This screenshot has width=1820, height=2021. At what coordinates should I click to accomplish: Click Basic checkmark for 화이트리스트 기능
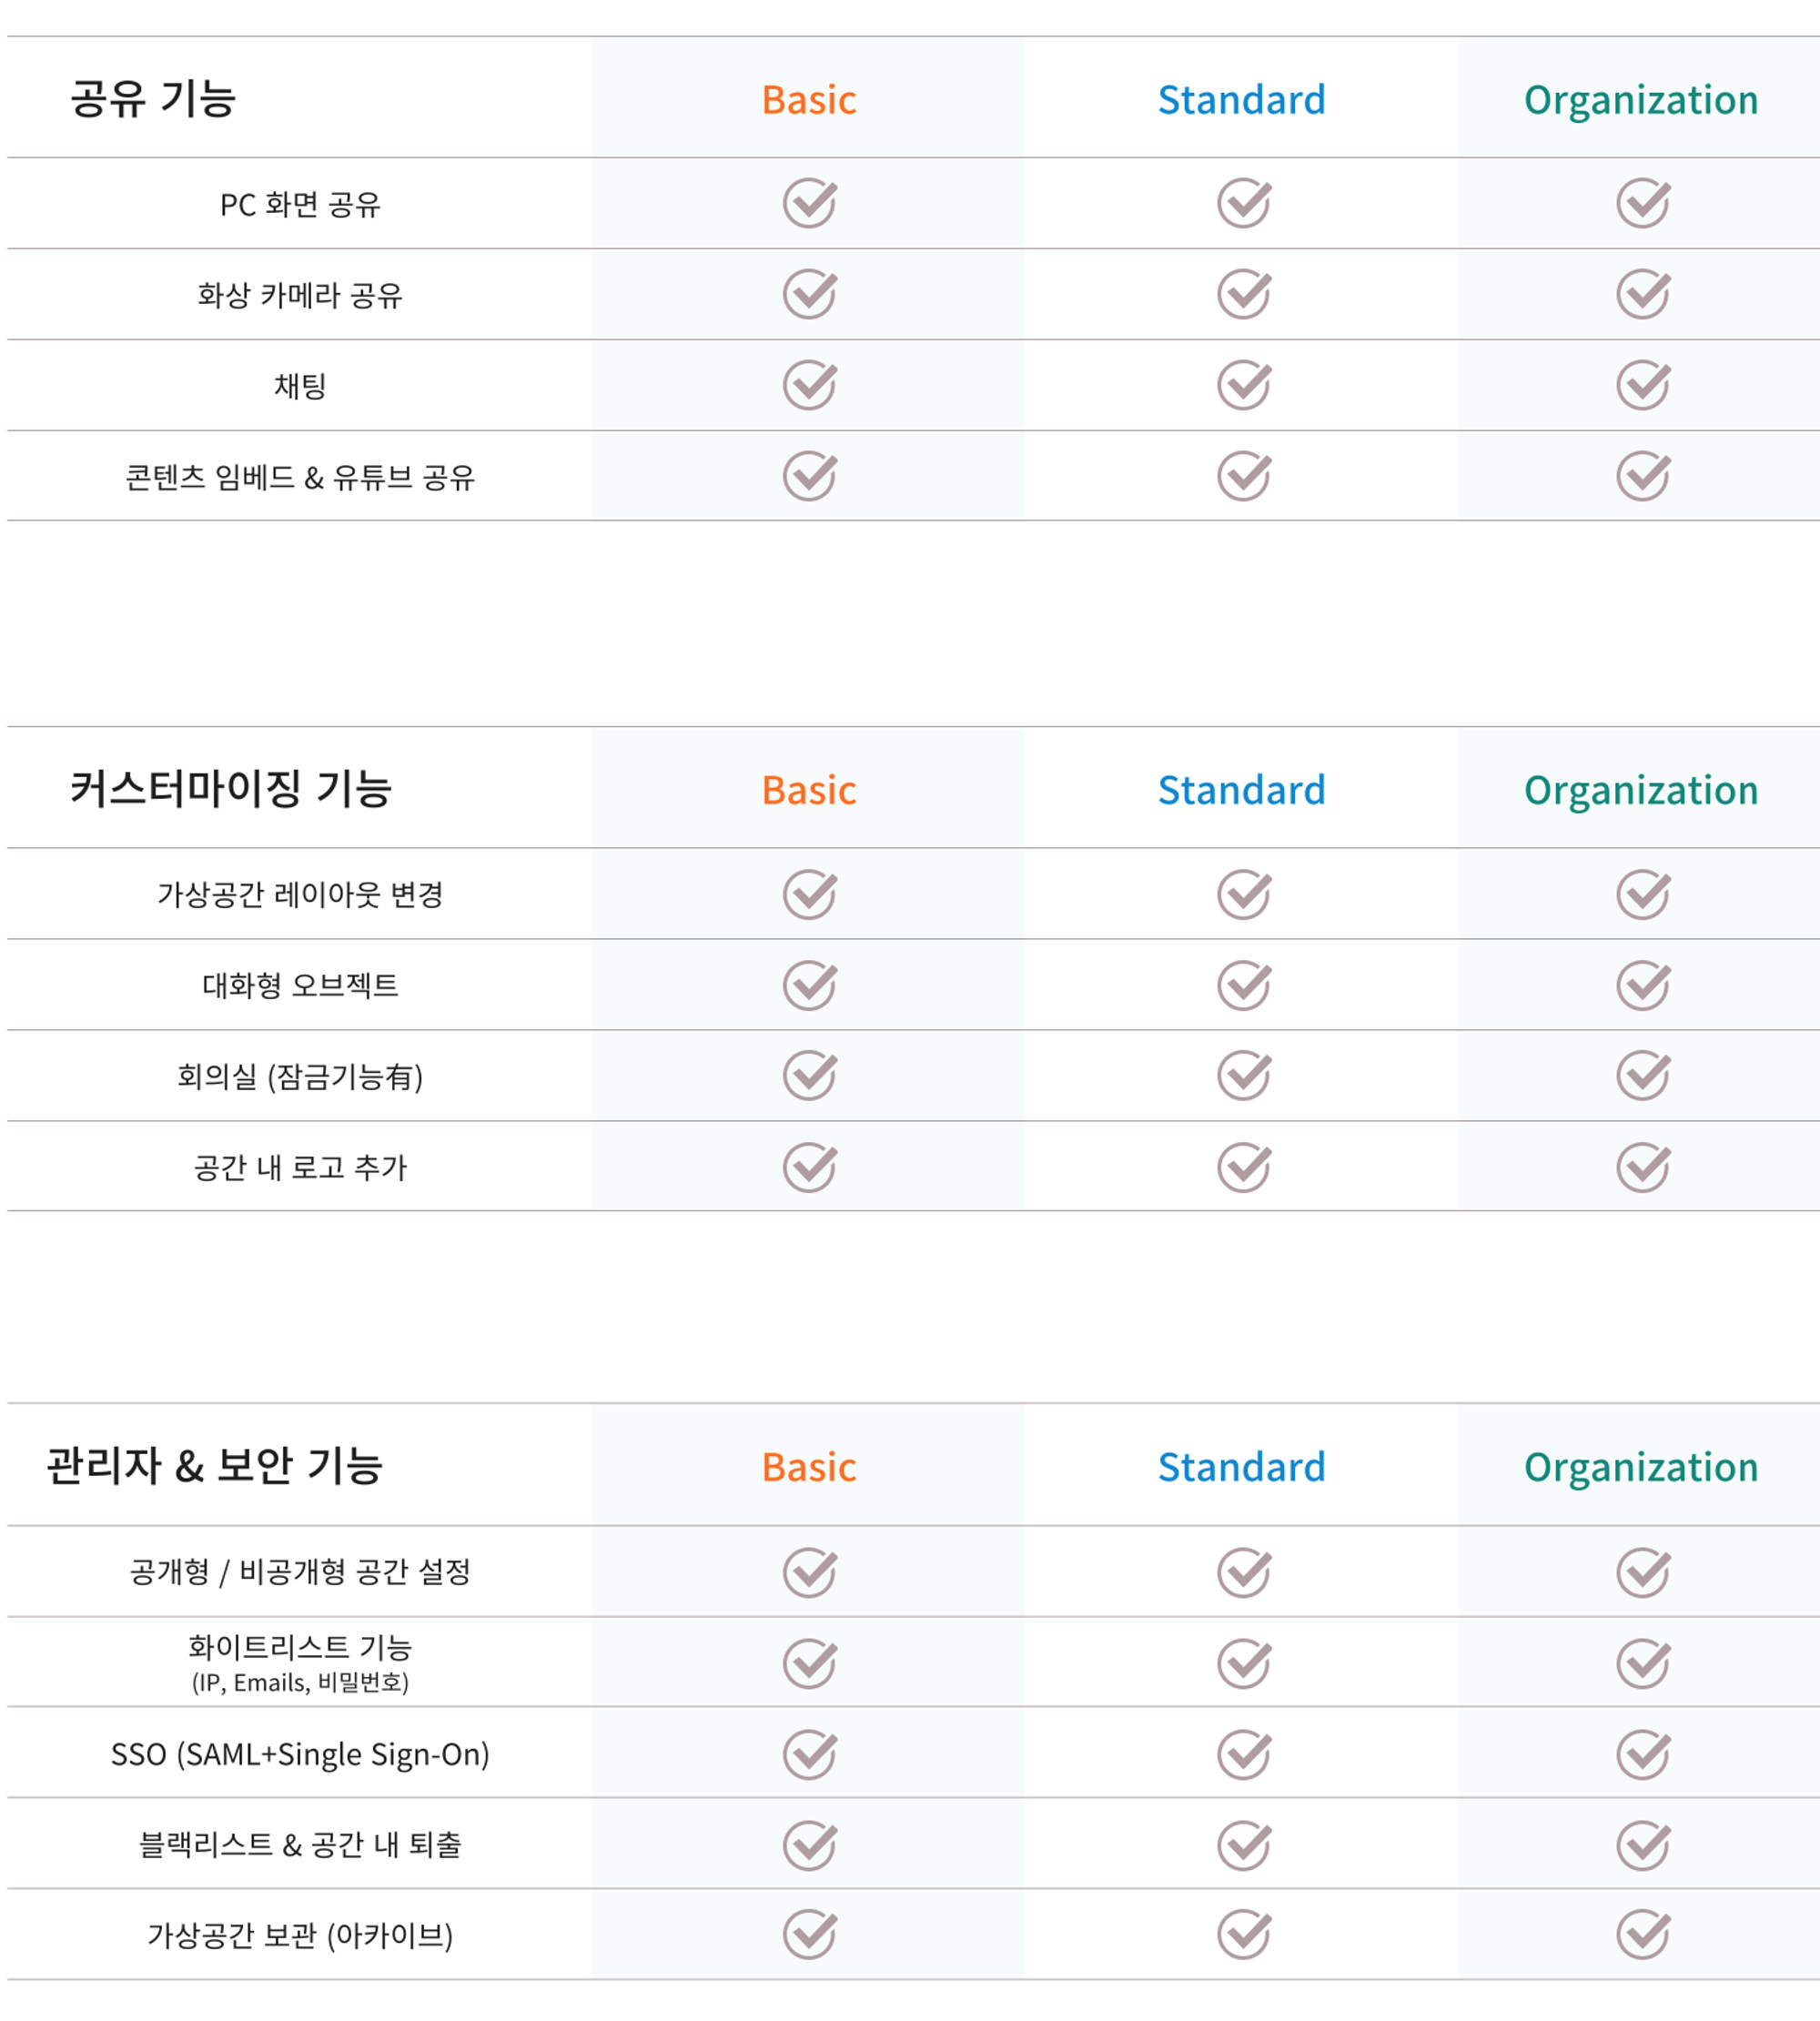pyautogui.click(x=809, y=1664)
